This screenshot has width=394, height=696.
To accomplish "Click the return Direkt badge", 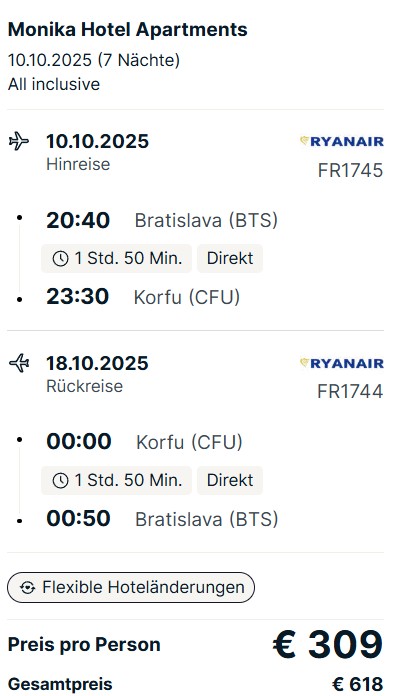I will (230, 480).
